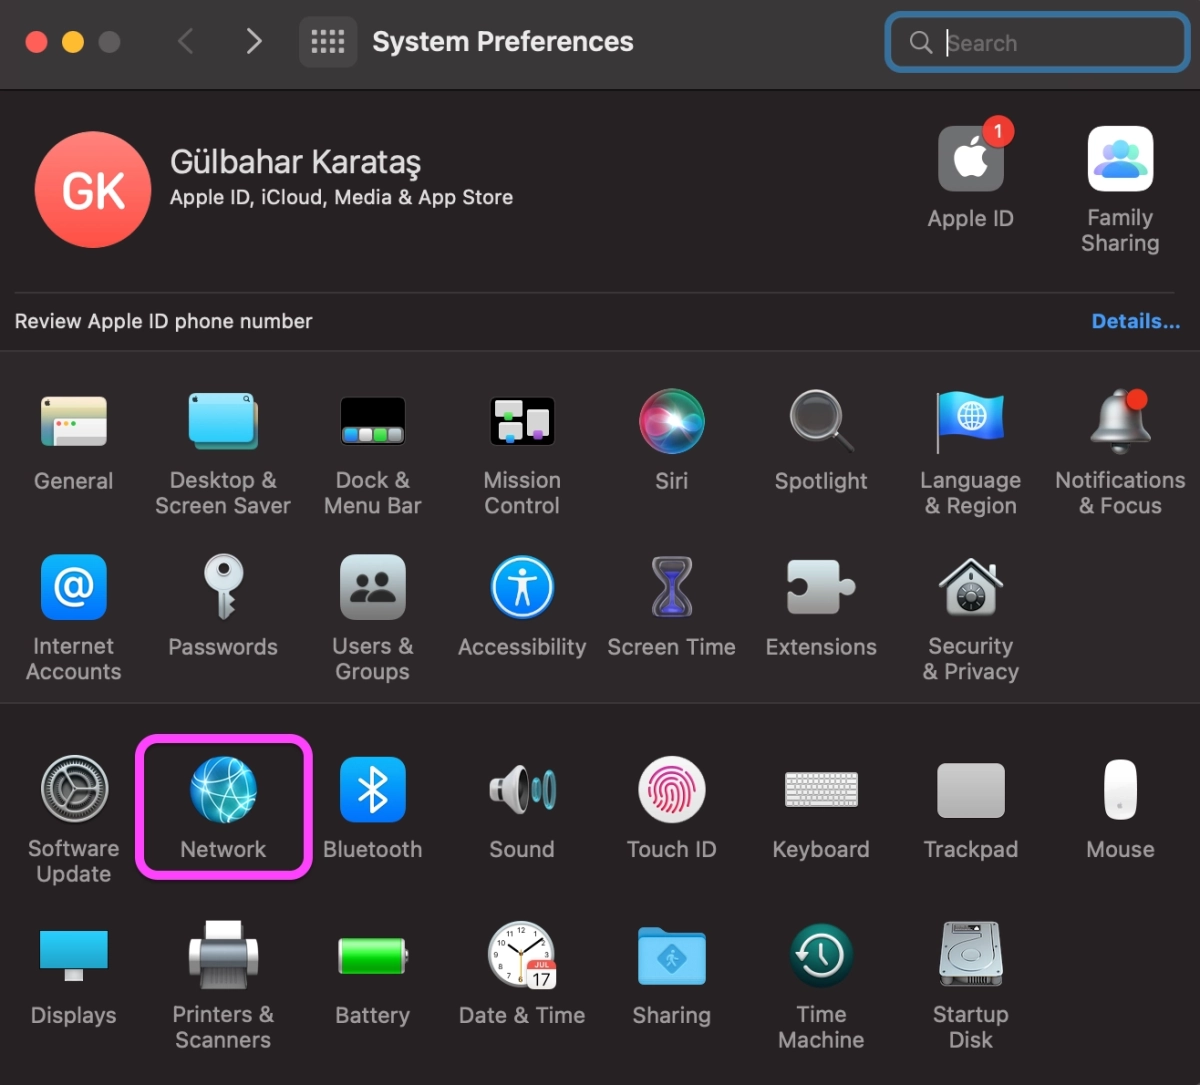Click inside the Search field
1200x1085 pixels.
1035,42
